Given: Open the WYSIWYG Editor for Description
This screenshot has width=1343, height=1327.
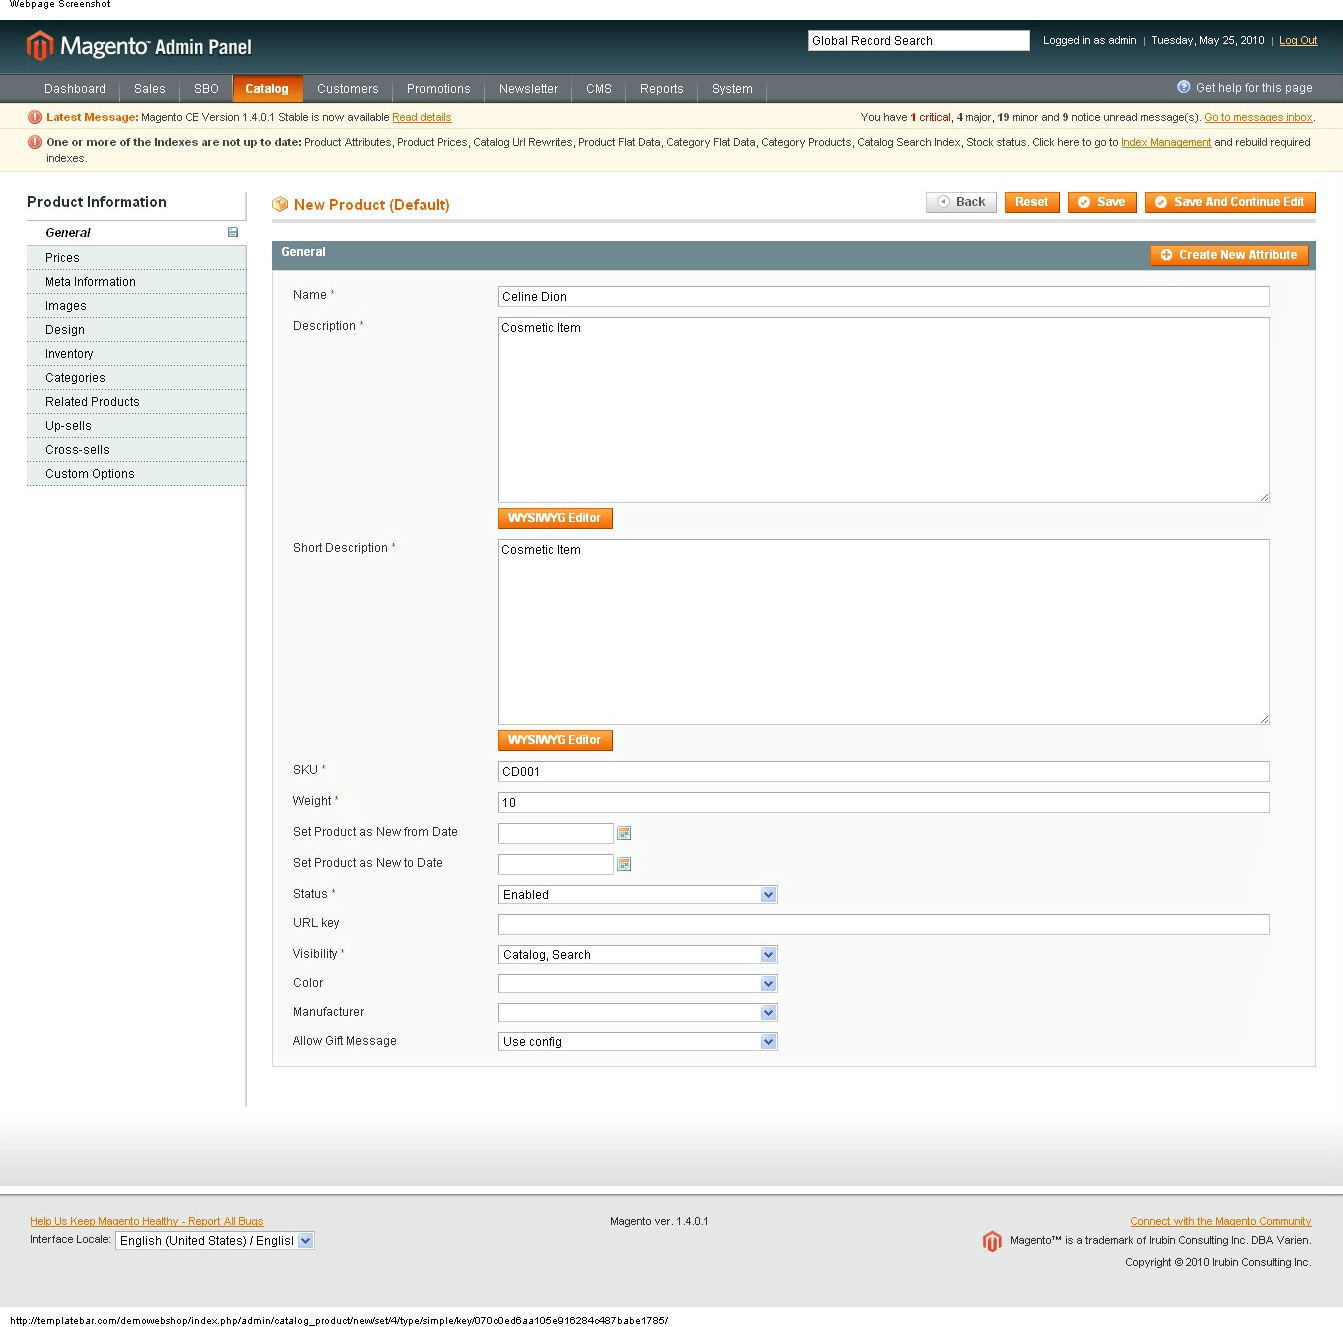Looking at the screenshot, I should [x=554, y=518].
